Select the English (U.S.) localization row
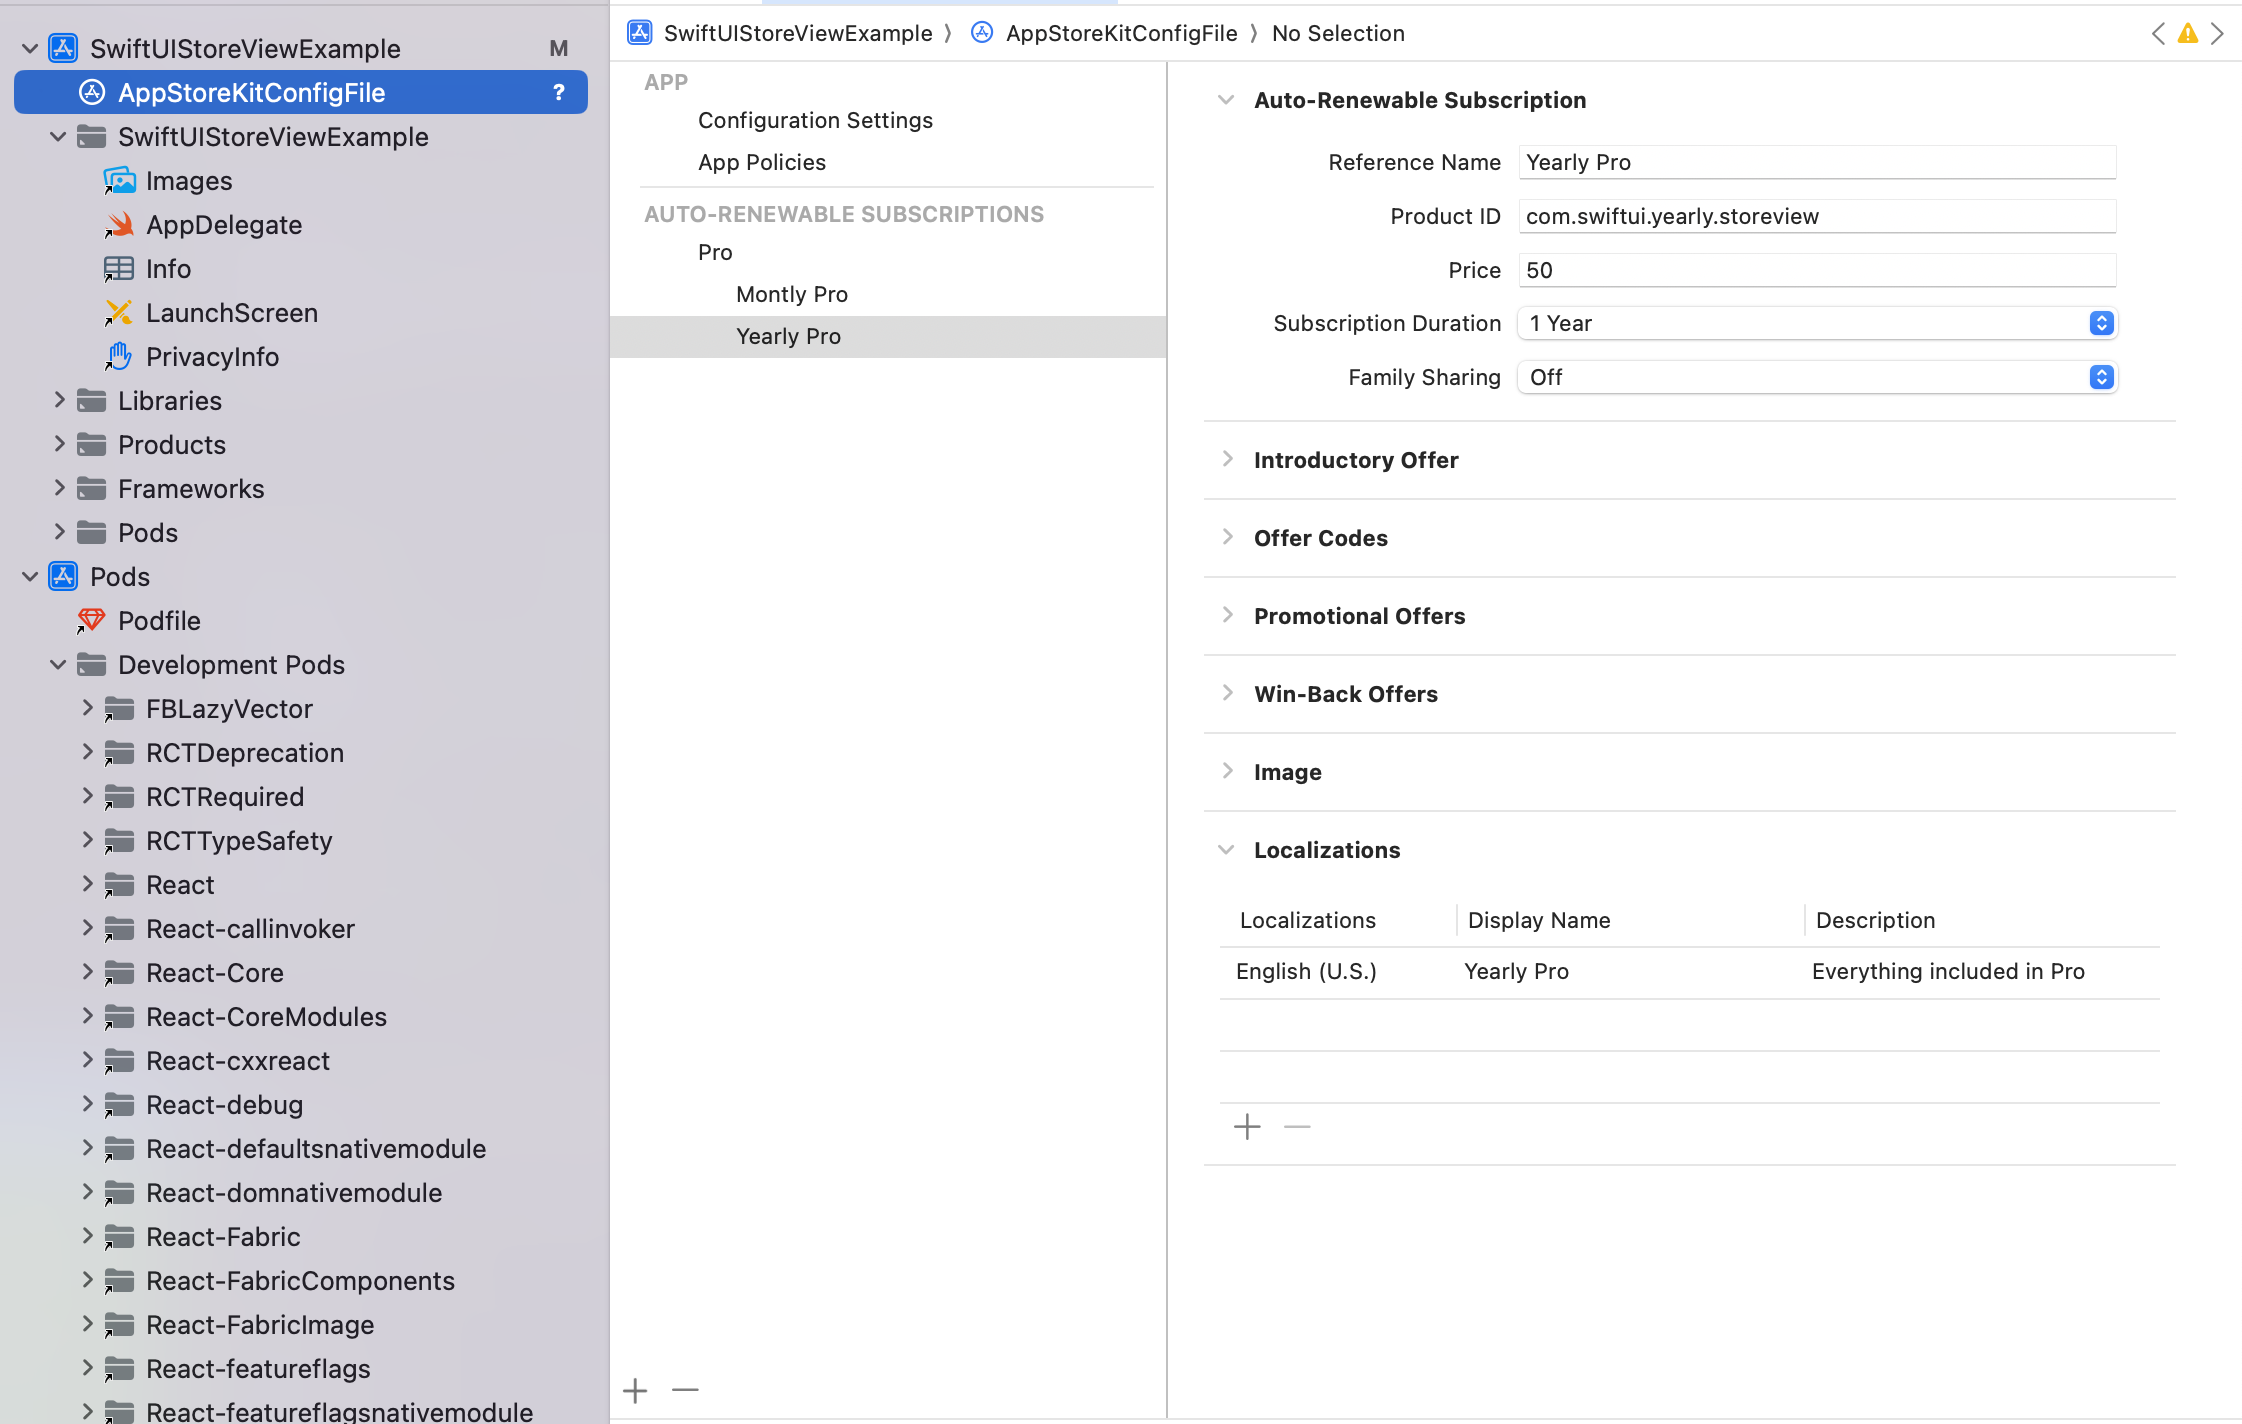The height and width of the screenshot is (1424, 2242). 1690,972
